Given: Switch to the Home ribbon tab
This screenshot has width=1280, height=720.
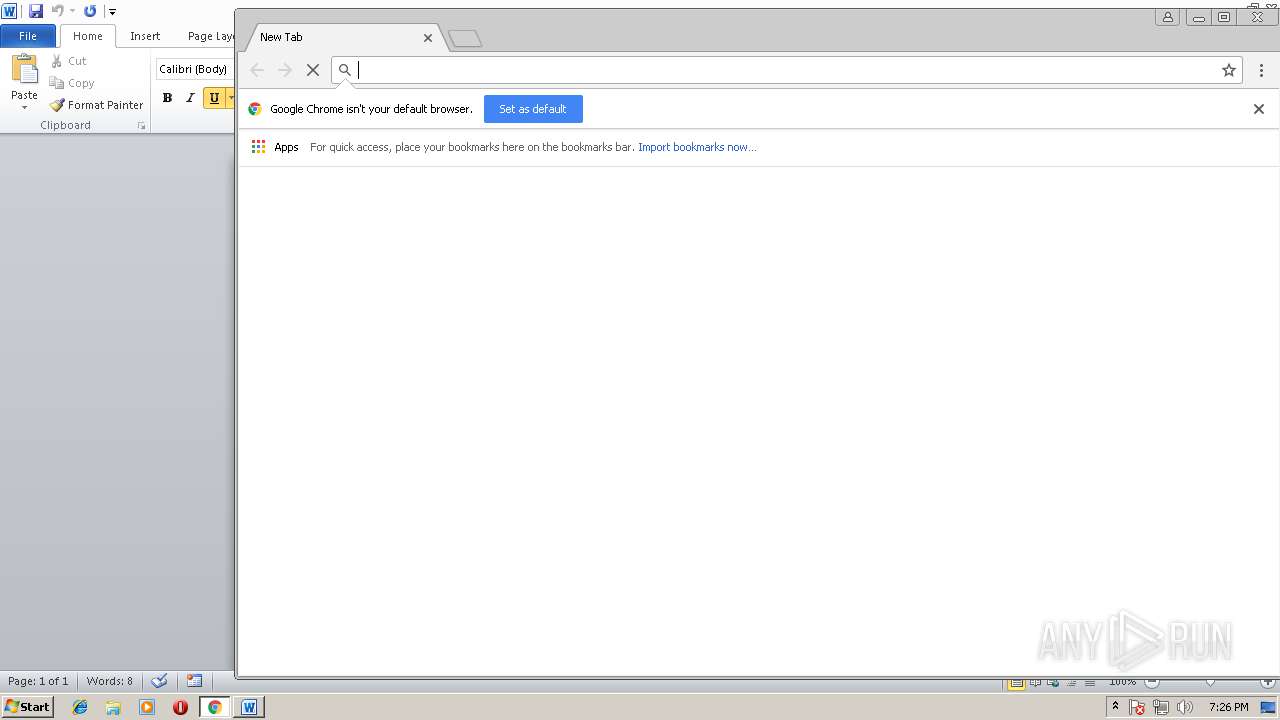Looking at the screenshot, I should click(88, 36).
